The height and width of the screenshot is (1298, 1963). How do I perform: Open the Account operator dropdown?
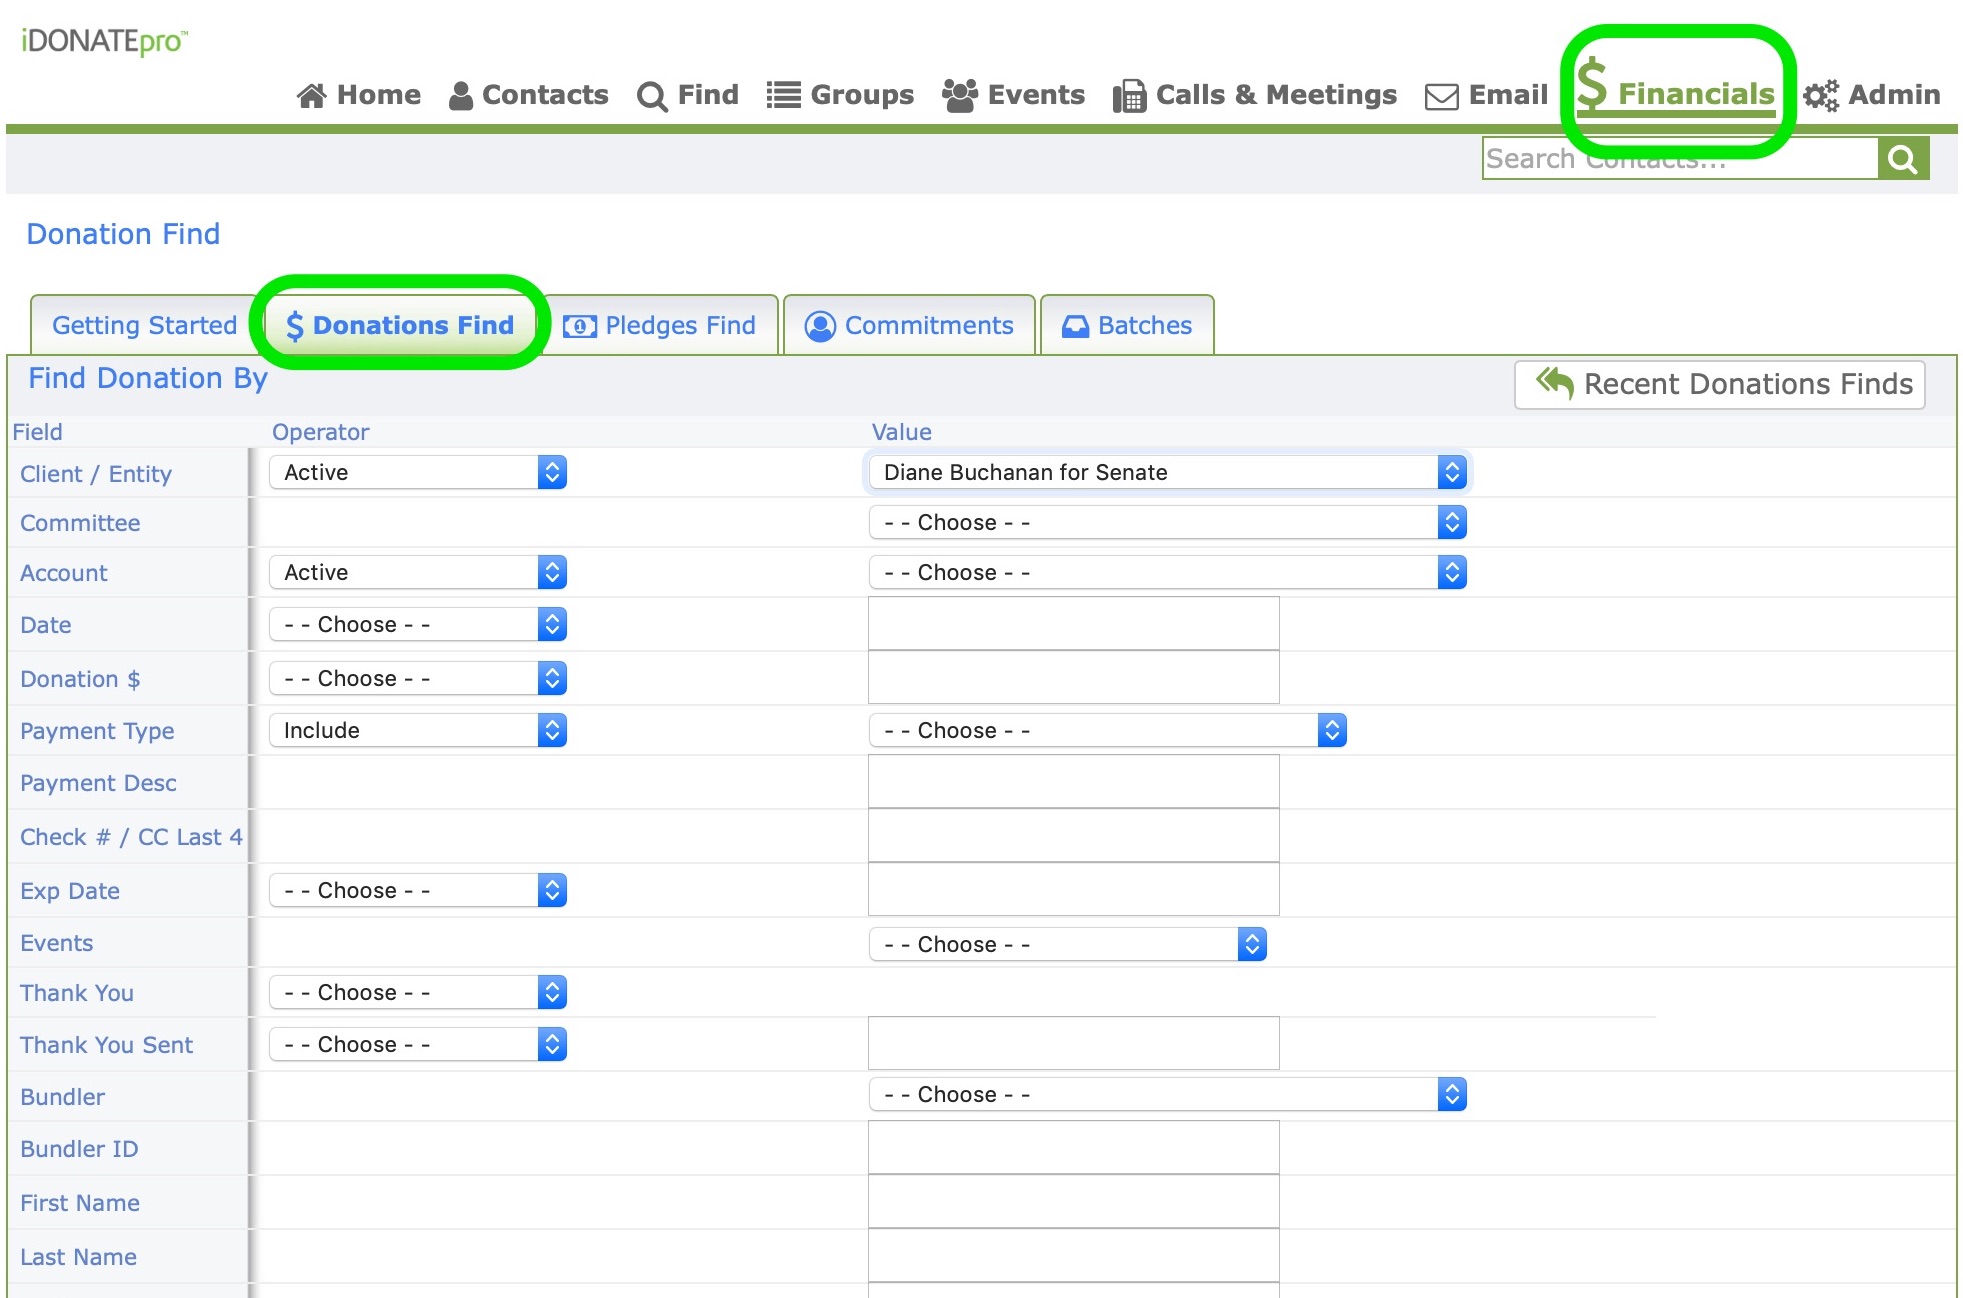[418, 572]
